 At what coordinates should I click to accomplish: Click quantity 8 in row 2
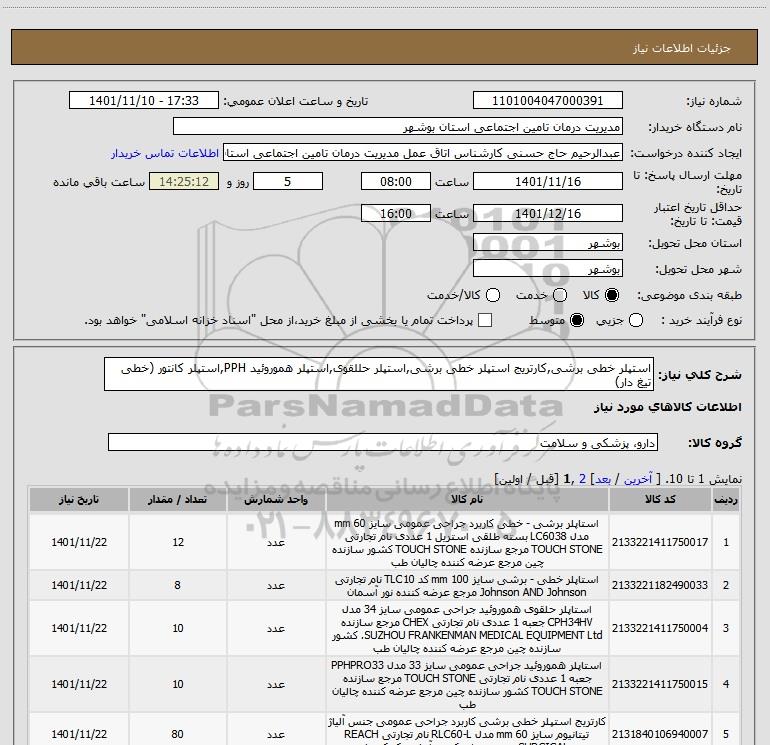(178, 585)
